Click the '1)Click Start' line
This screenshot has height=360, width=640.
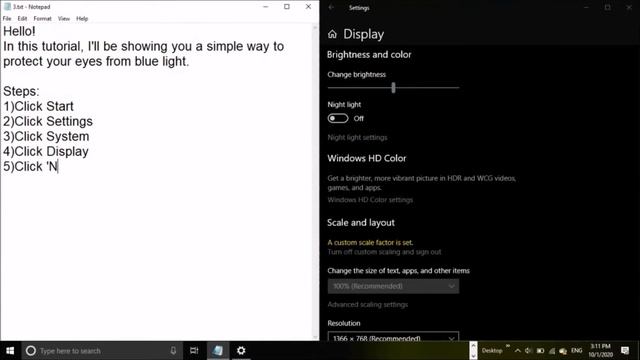point(38,106)
